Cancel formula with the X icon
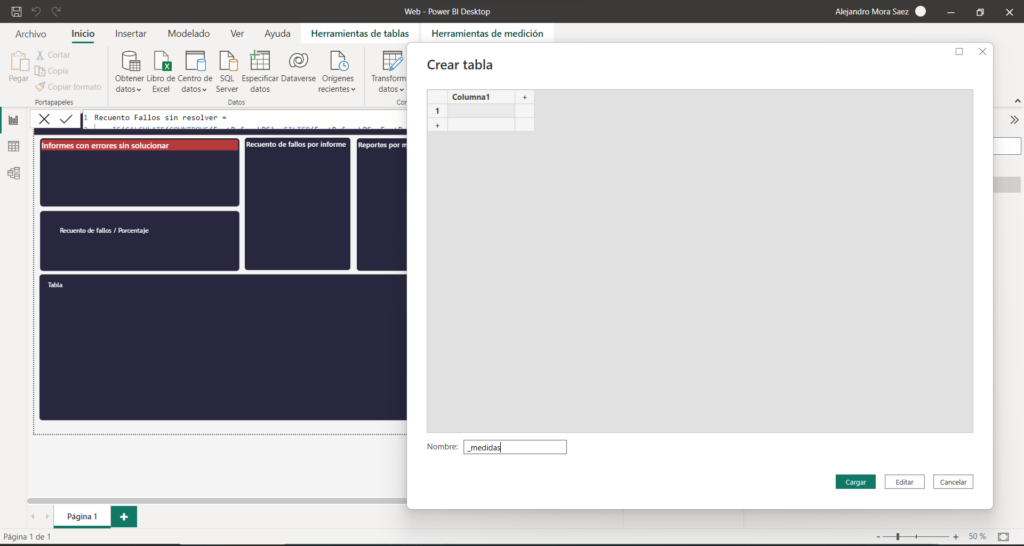Image resolution: width=1024 pixels, height=546 pixels. tap(44, 119)
